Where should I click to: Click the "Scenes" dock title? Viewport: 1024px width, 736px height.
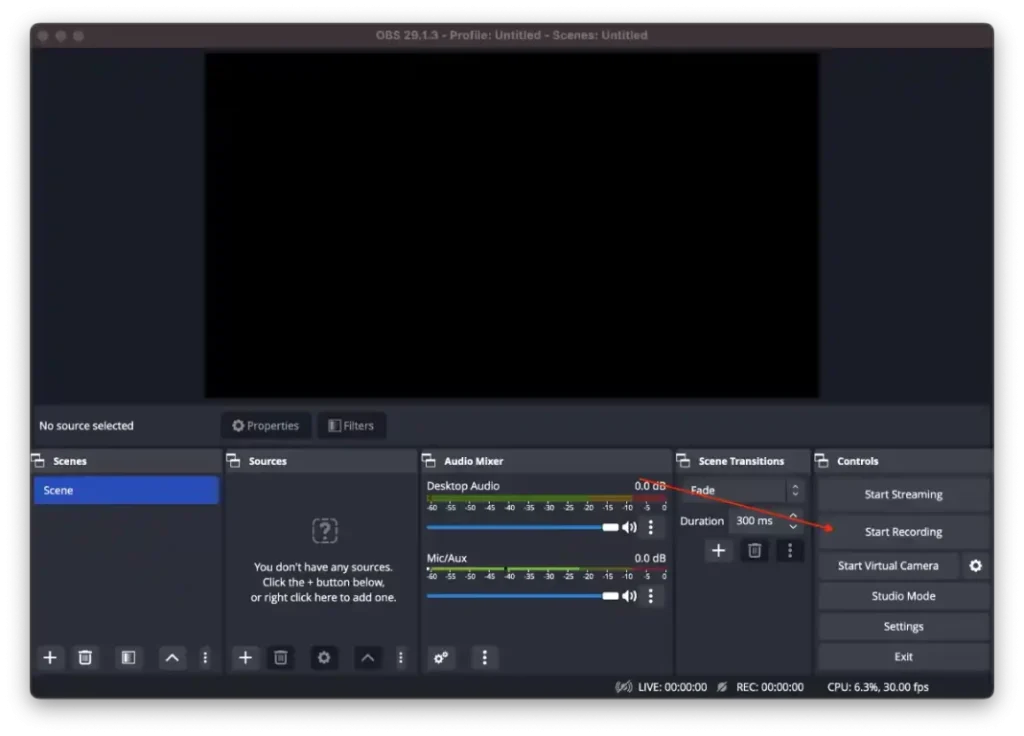click(x=70, y=461)
